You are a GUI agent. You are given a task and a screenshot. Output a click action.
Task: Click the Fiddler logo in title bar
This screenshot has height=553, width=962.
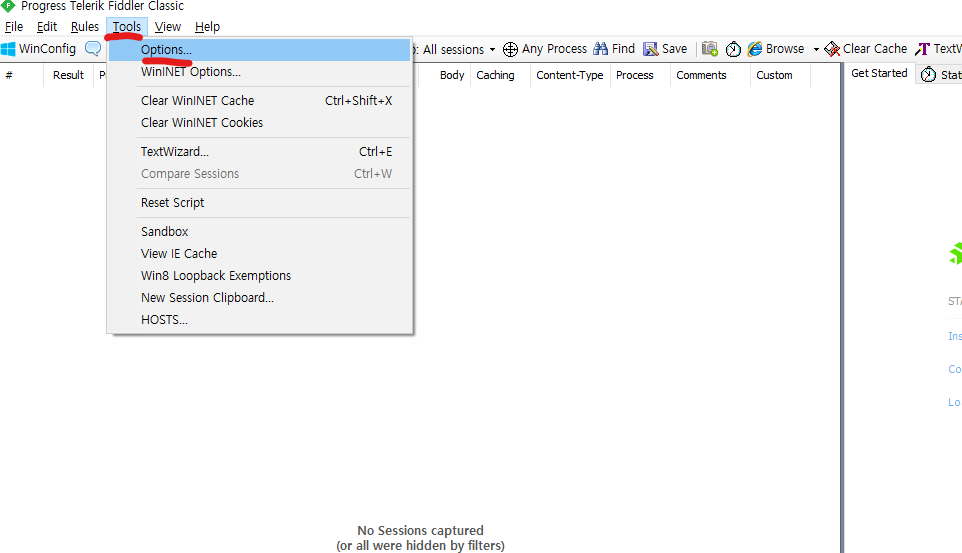pos(8,6)
